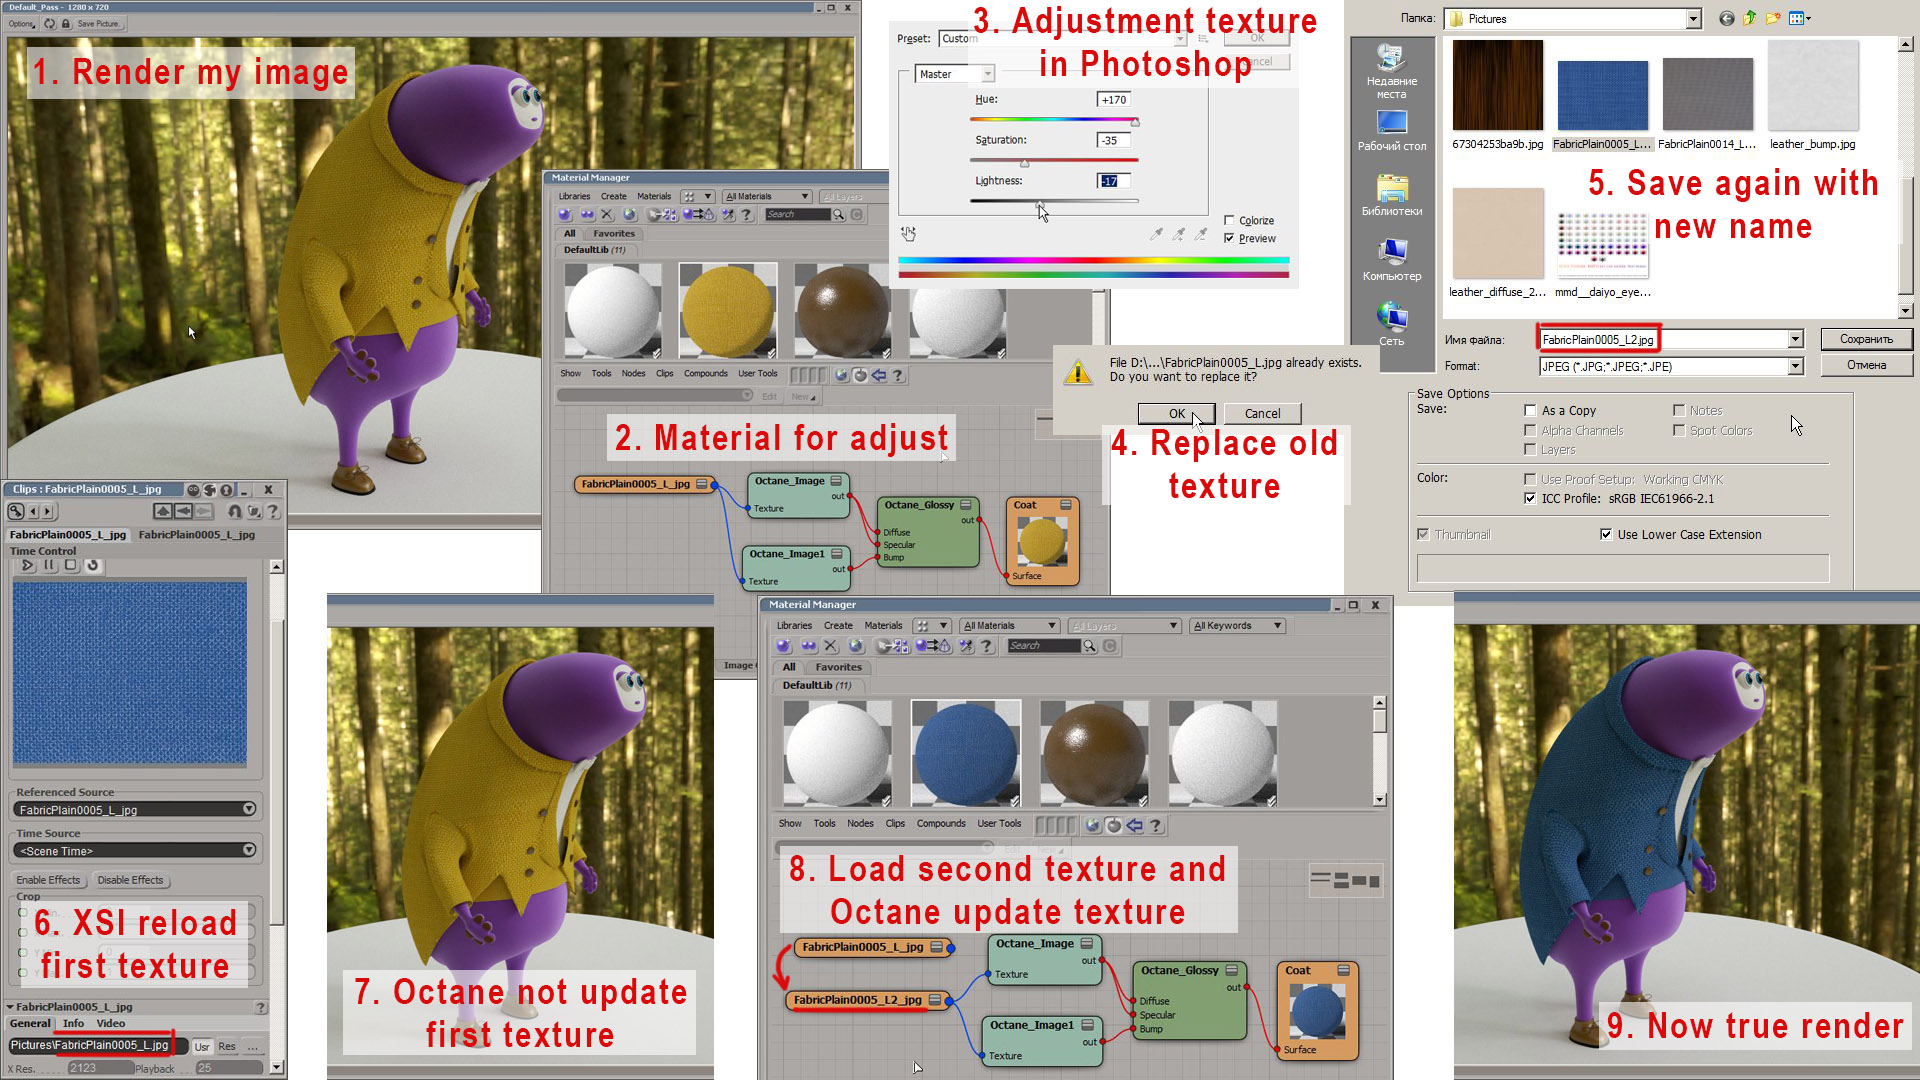This screenshot has height=1080, width=1920.
Task: Open the Referenced Source dropdown
Action: (x=249, y=809)
